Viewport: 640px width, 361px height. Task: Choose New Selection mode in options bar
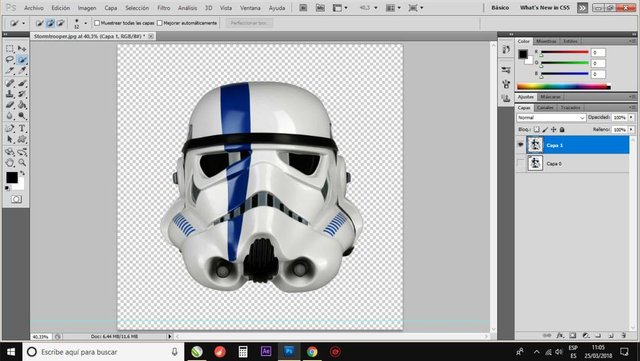click(x=39, y=23)
